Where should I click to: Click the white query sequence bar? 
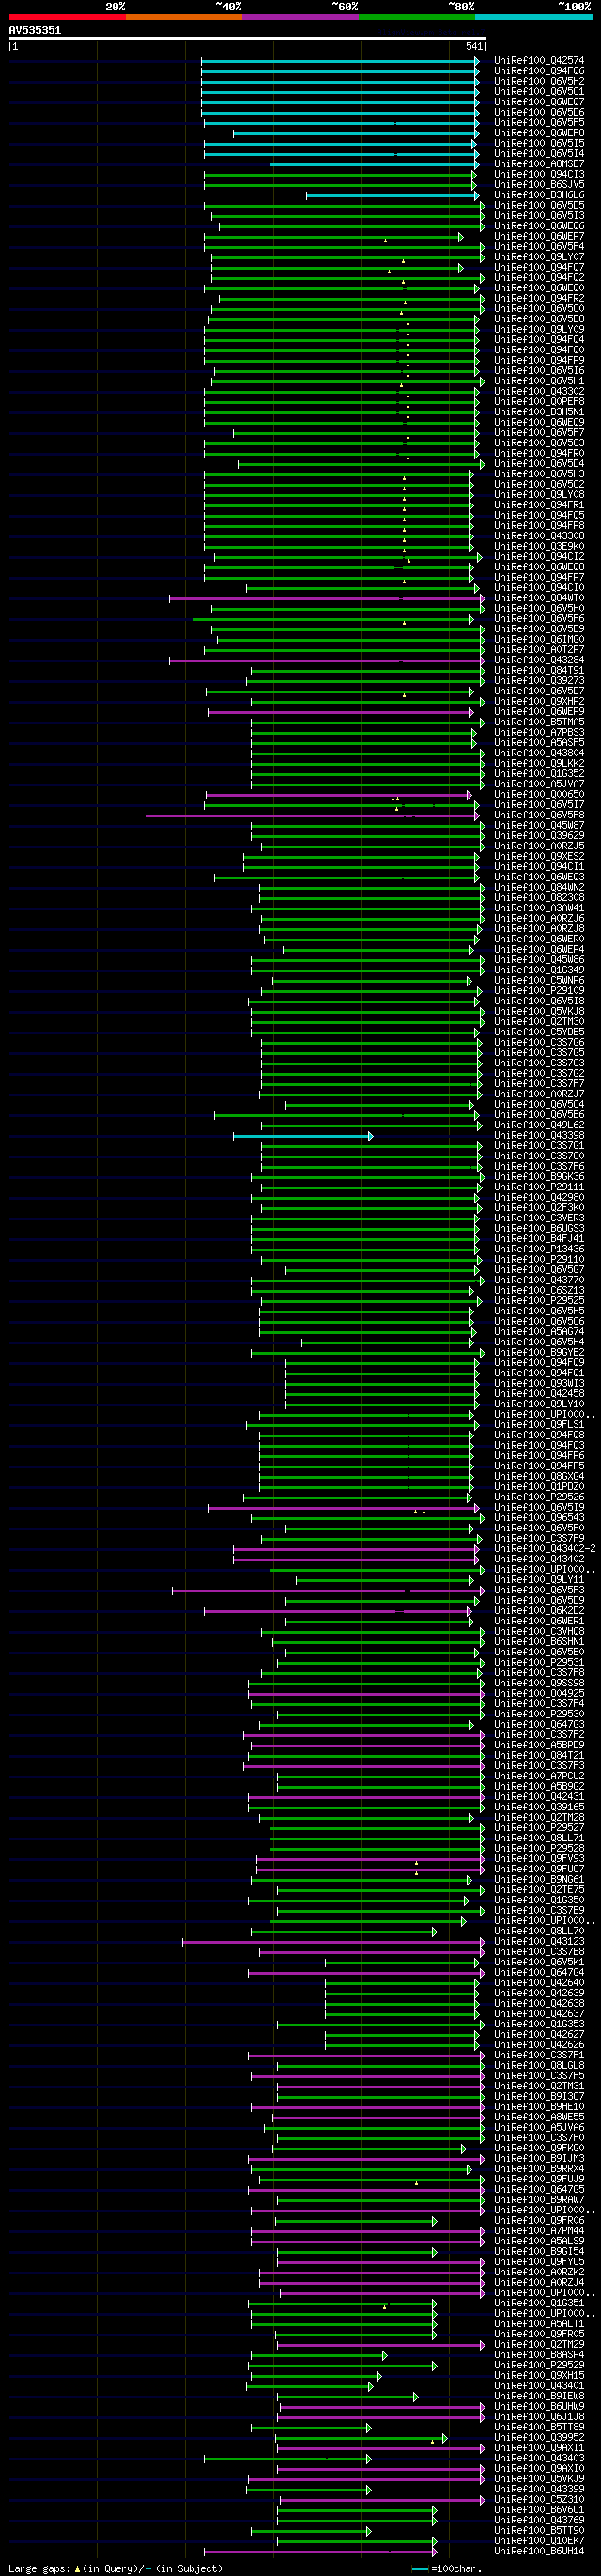pos(247,39)
